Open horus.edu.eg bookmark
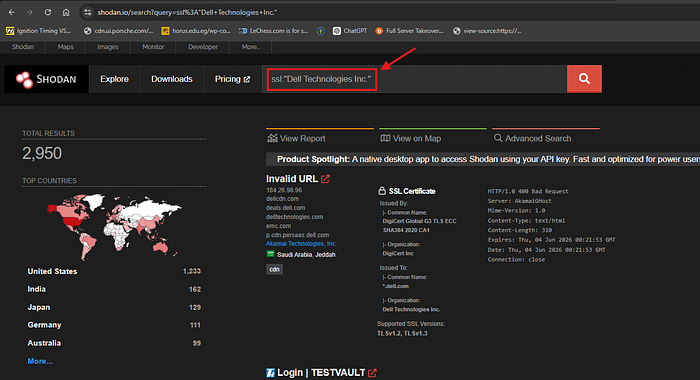The image size is (700, 380). pos(196,31)
